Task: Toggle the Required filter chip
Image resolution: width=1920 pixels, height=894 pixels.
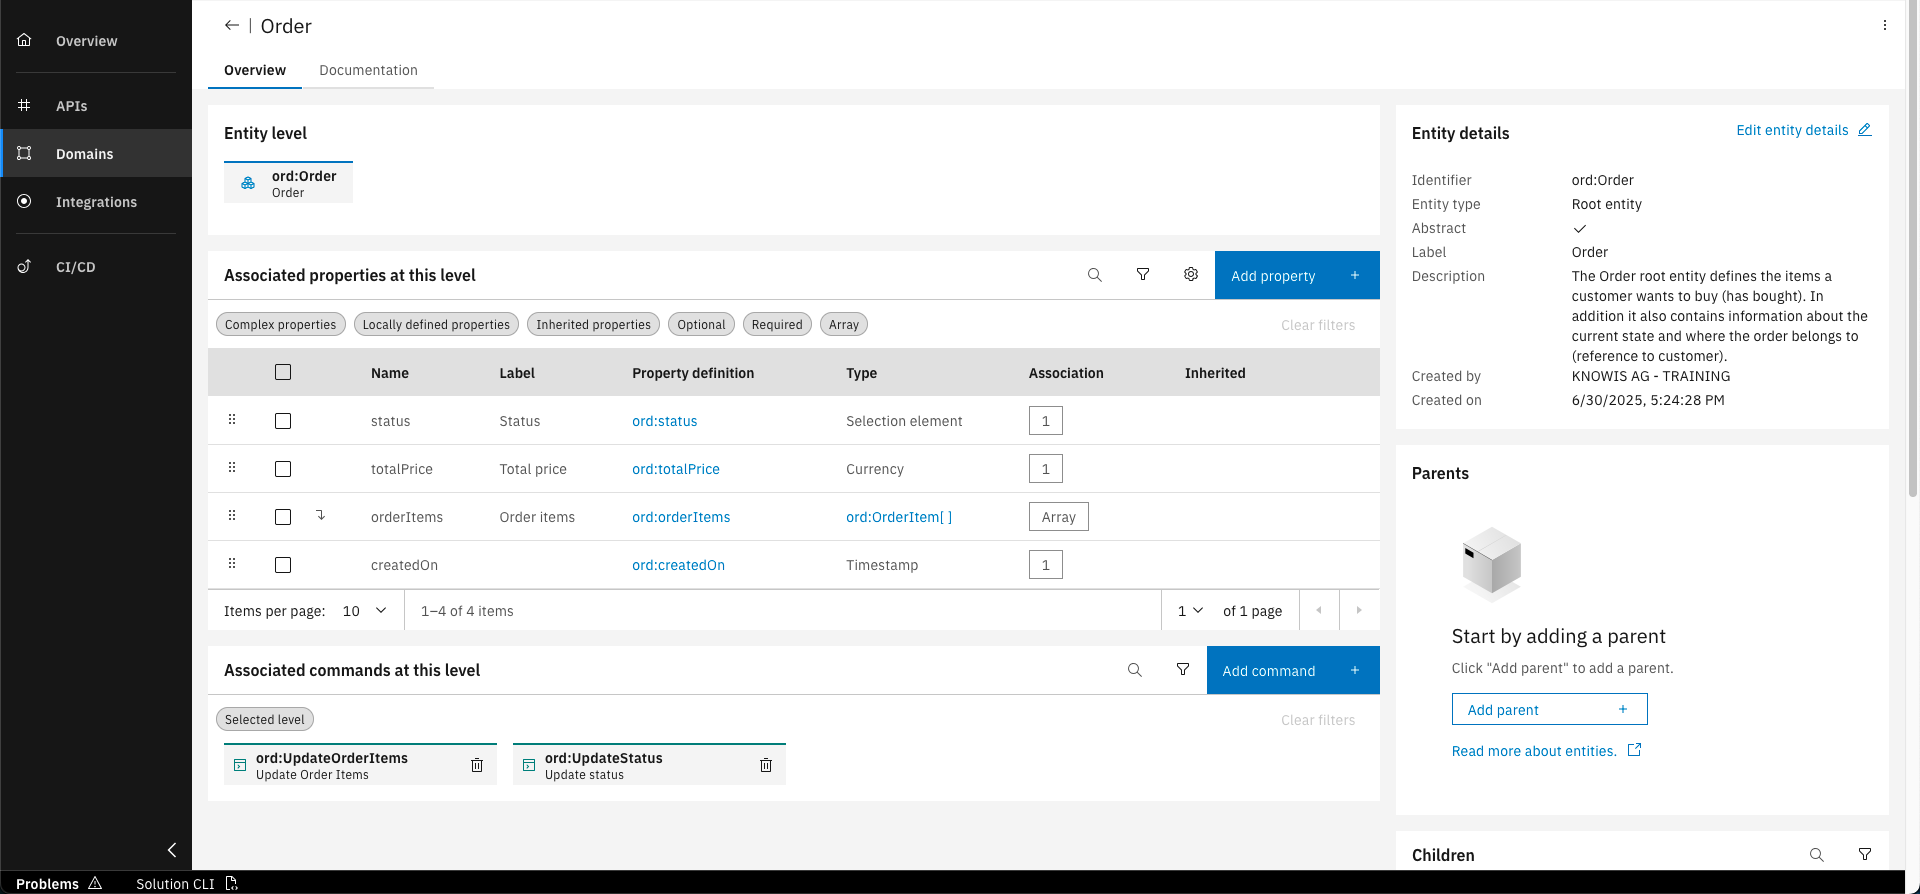Action: [776, 325]
